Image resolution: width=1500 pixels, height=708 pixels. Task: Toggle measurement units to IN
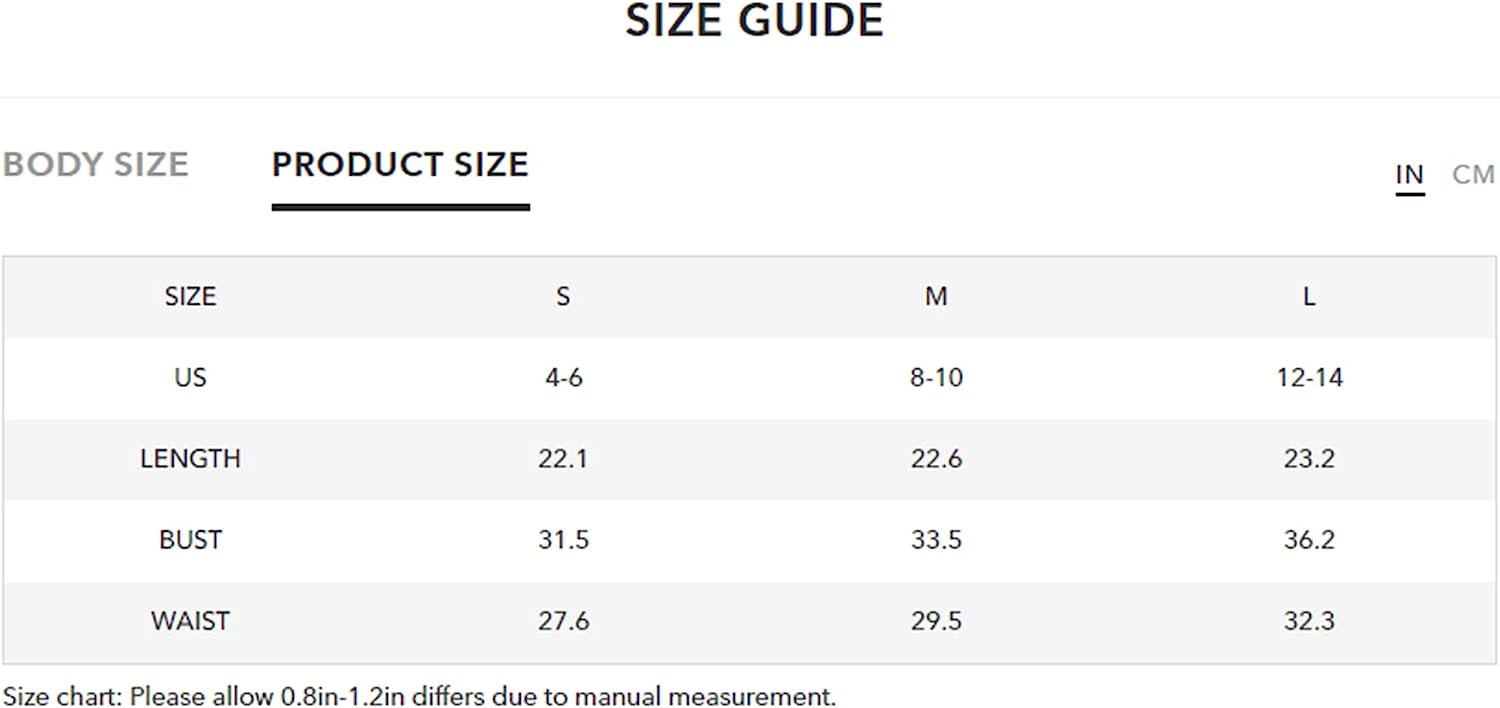click(x=1410, y=175)
